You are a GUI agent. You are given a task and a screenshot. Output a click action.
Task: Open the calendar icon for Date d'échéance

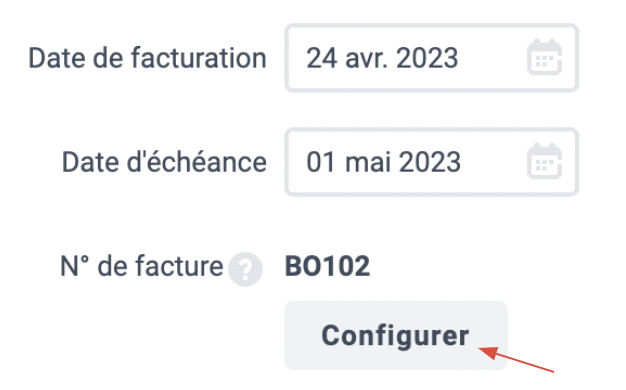click(x=545, y=161)
